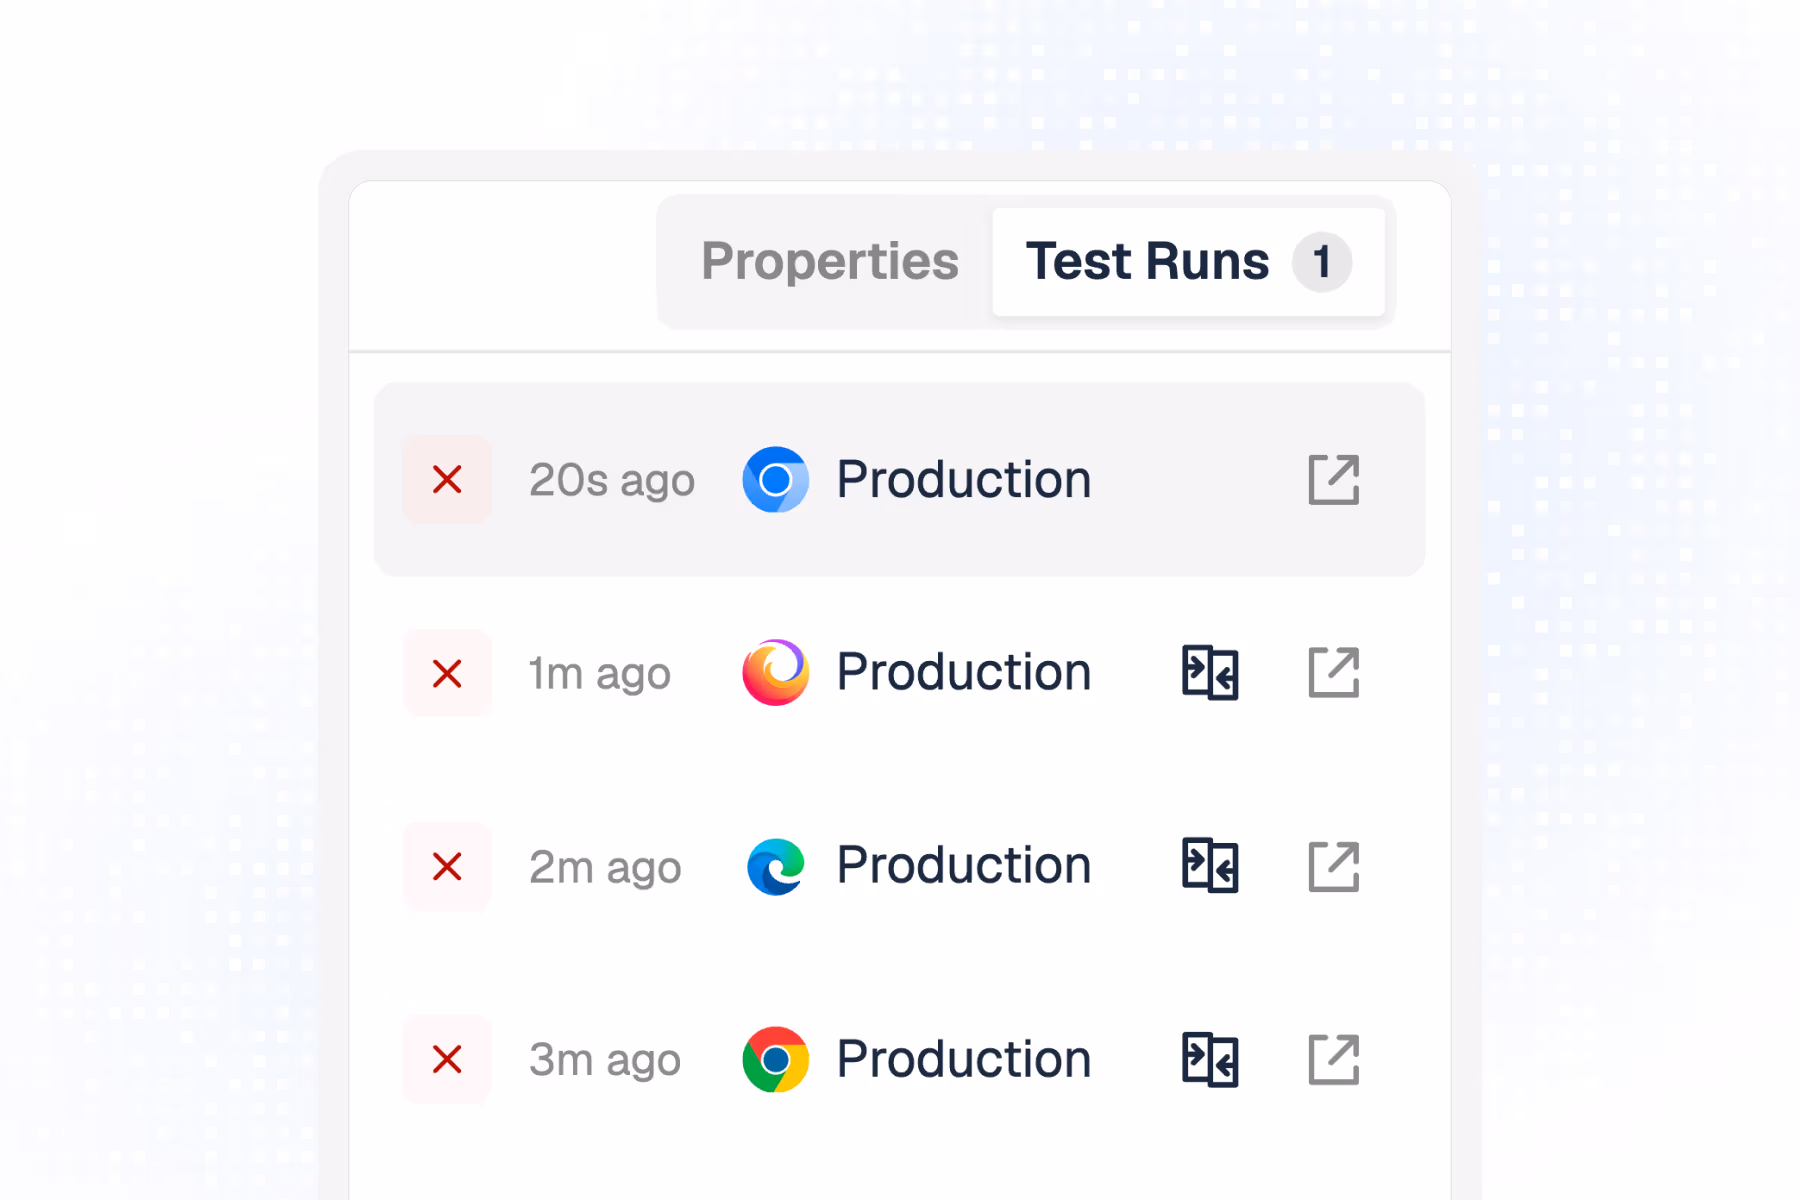Compare the 3m ago Chrome run
This screenshot has width=1800, height=1200.
(1210, 1059)
